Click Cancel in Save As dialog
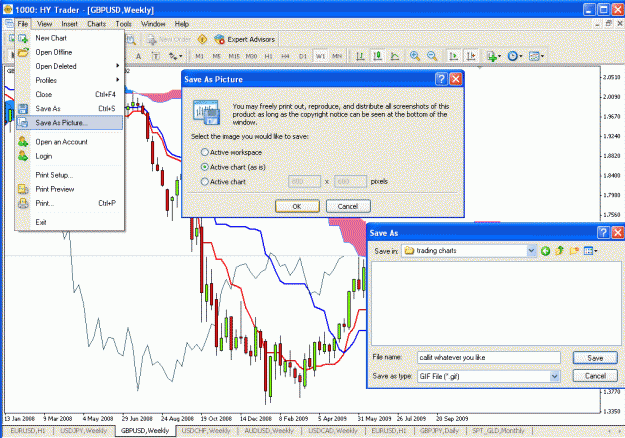 pyautogui.click(x=595, y=376)
